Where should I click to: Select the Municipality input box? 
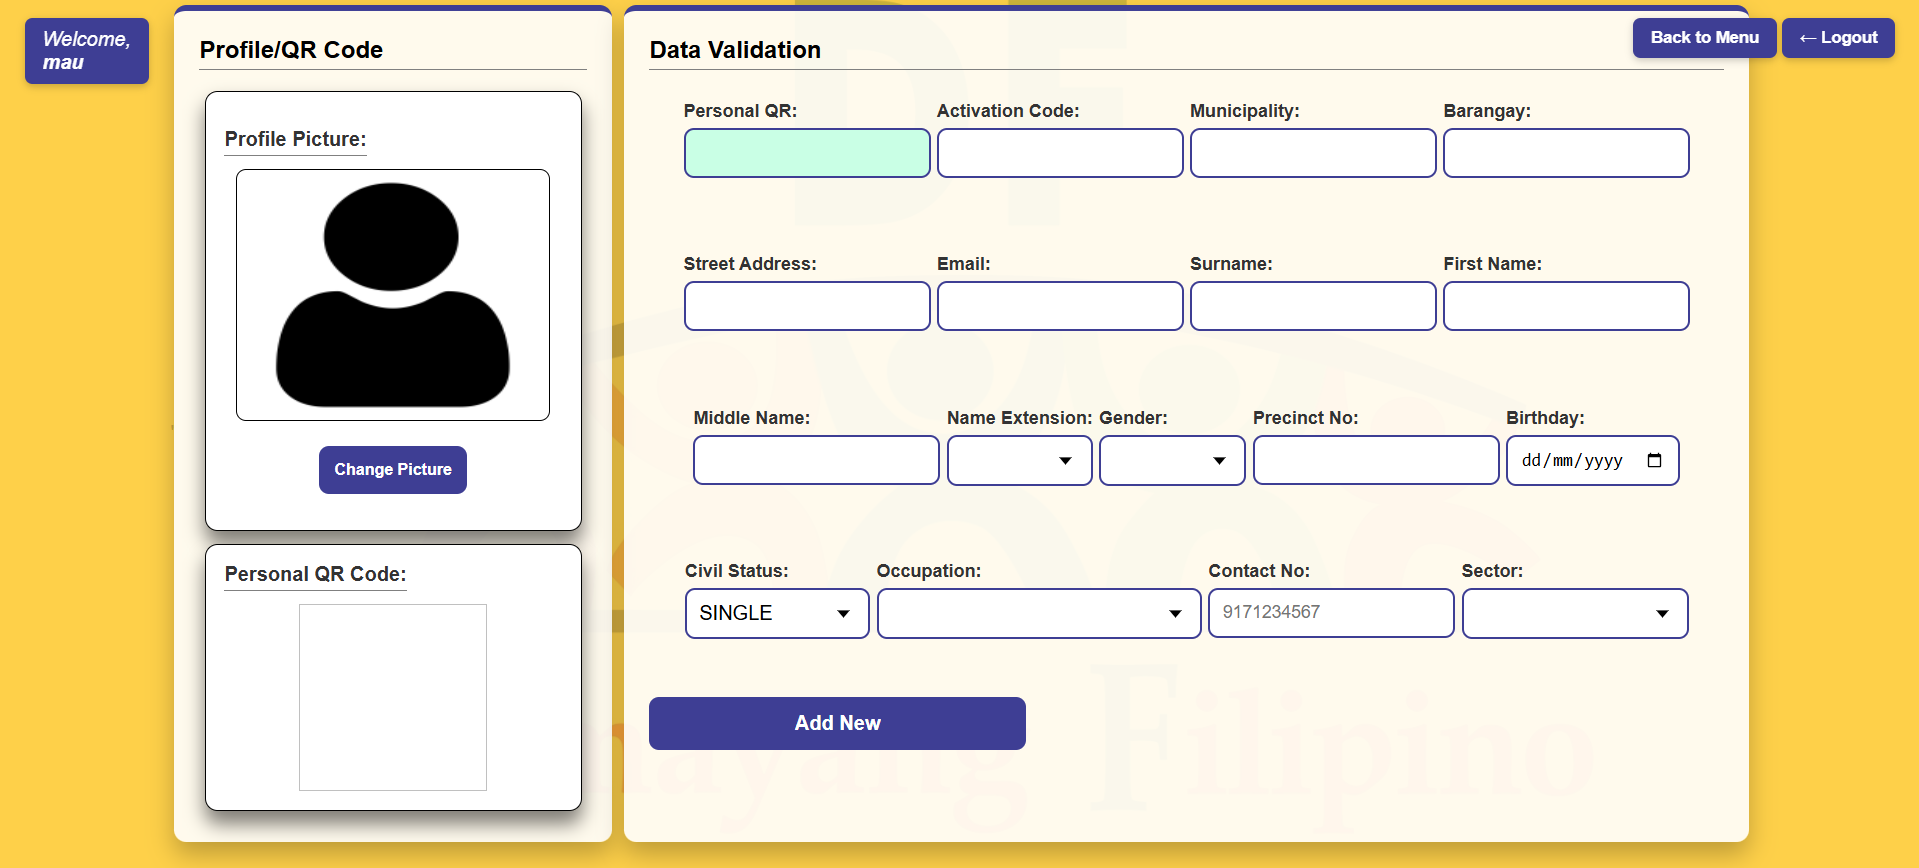coord(1313,153)
